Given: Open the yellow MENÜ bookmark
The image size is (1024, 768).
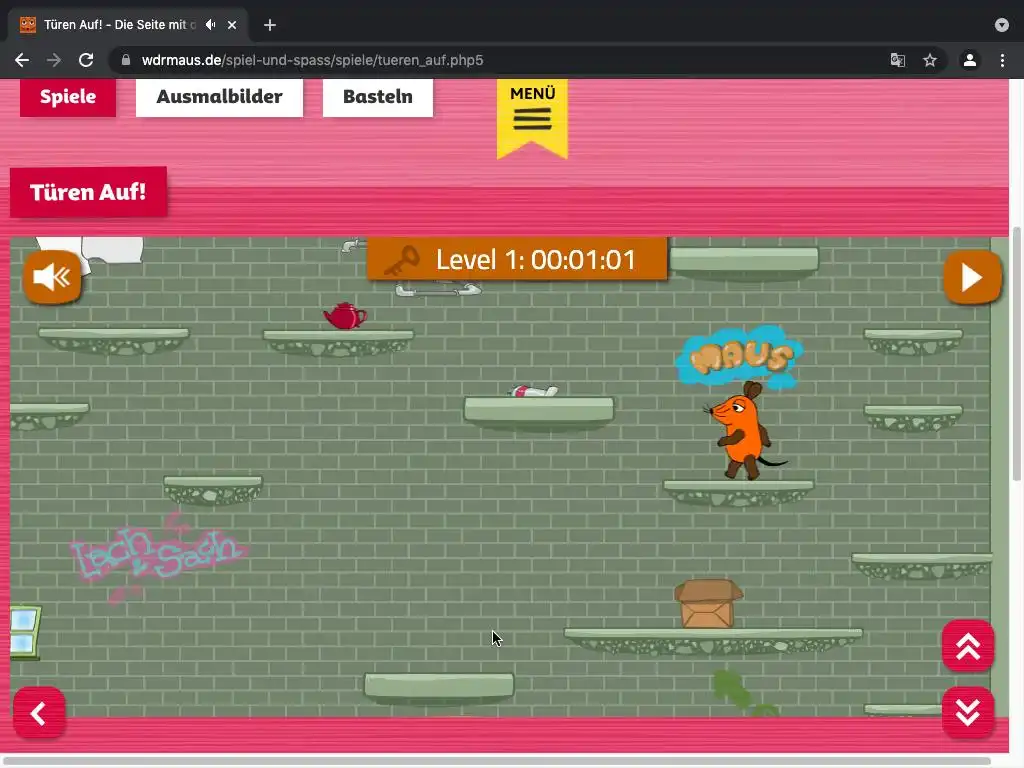Looking at the screenshot, I should click(x=532, y=118).
